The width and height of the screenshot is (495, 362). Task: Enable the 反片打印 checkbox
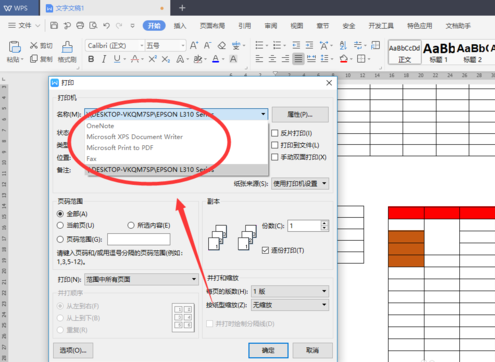[x=275, y=133]
